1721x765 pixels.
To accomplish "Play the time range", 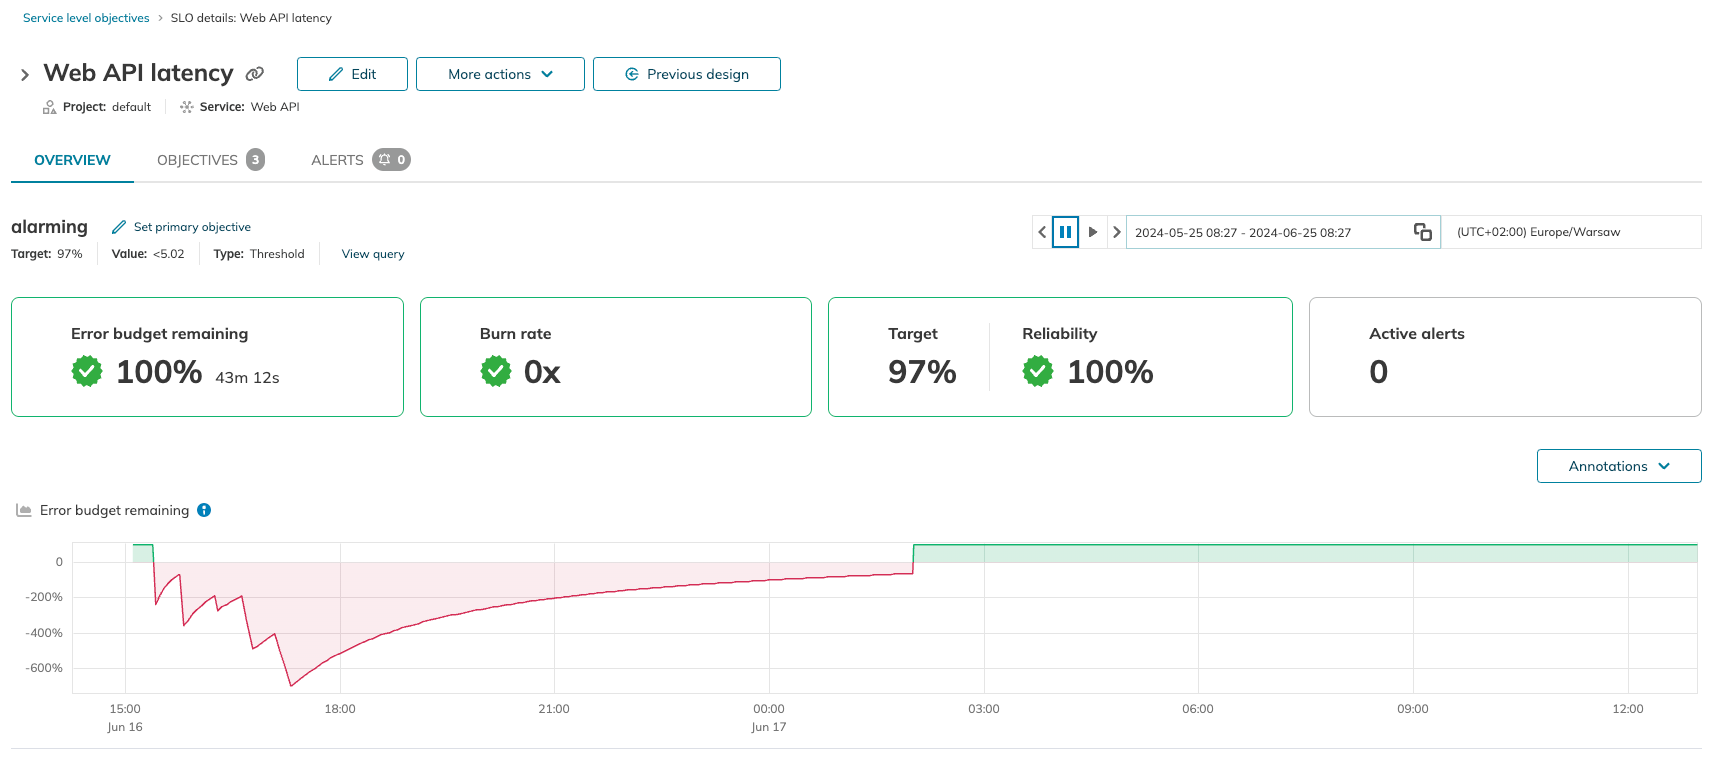I will (1093, 232).
